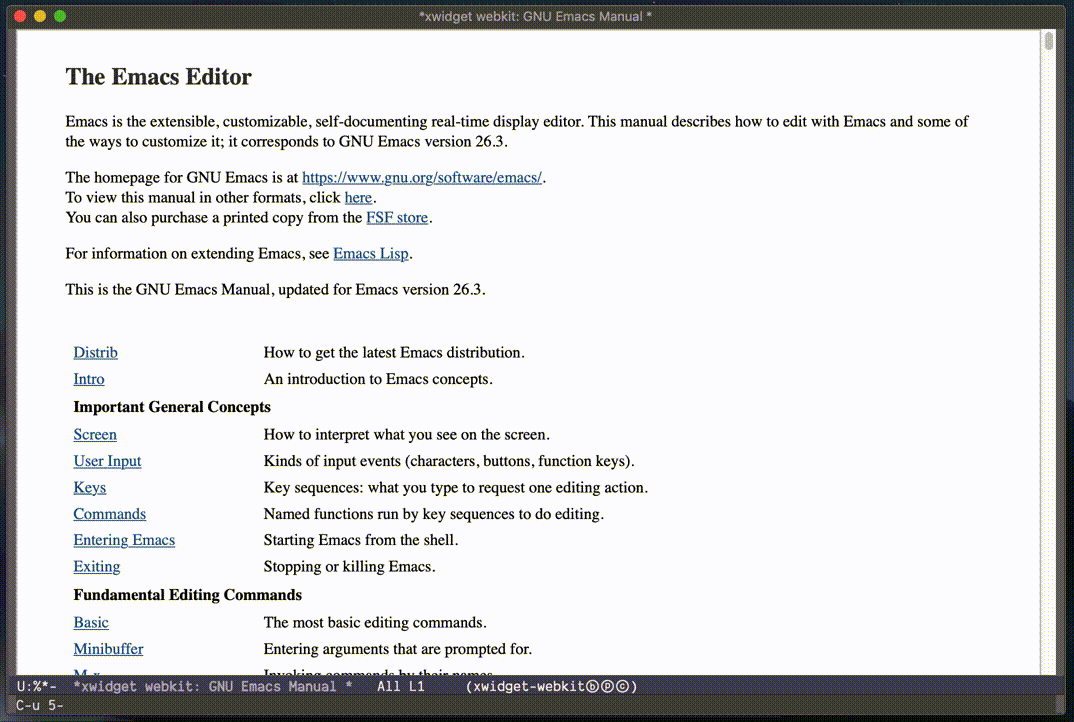Follow the Emacs Lisp link
This screenshot has width=1074, height=722.
tap(371, 253)
